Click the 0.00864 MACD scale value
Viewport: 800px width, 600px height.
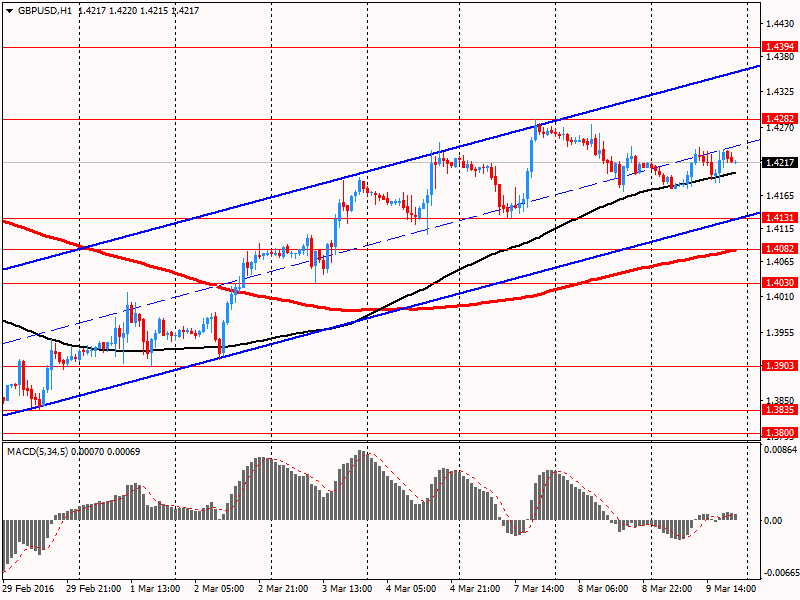point(780,449)
